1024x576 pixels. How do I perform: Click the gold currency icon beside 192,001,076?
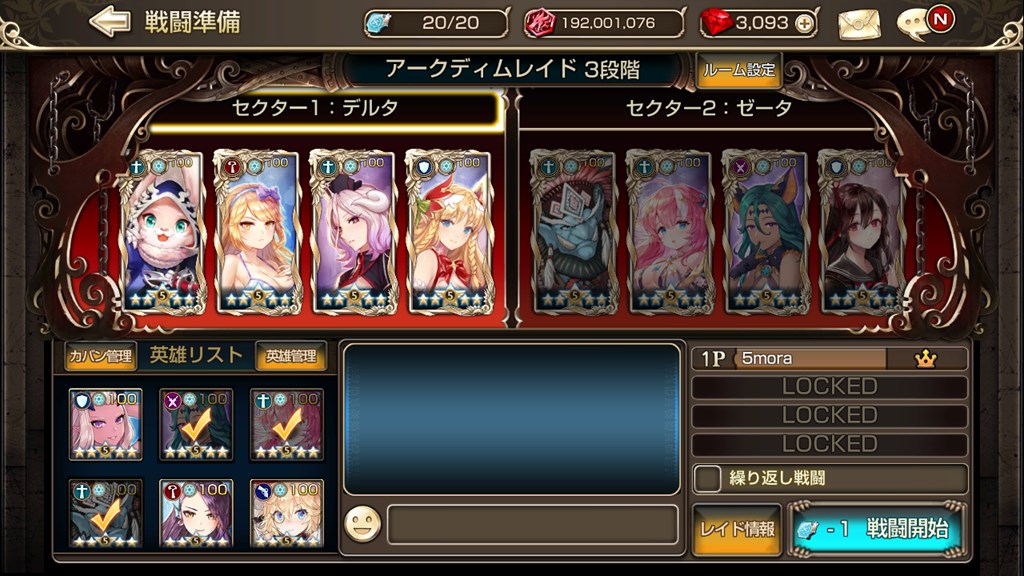coord(539,24)
